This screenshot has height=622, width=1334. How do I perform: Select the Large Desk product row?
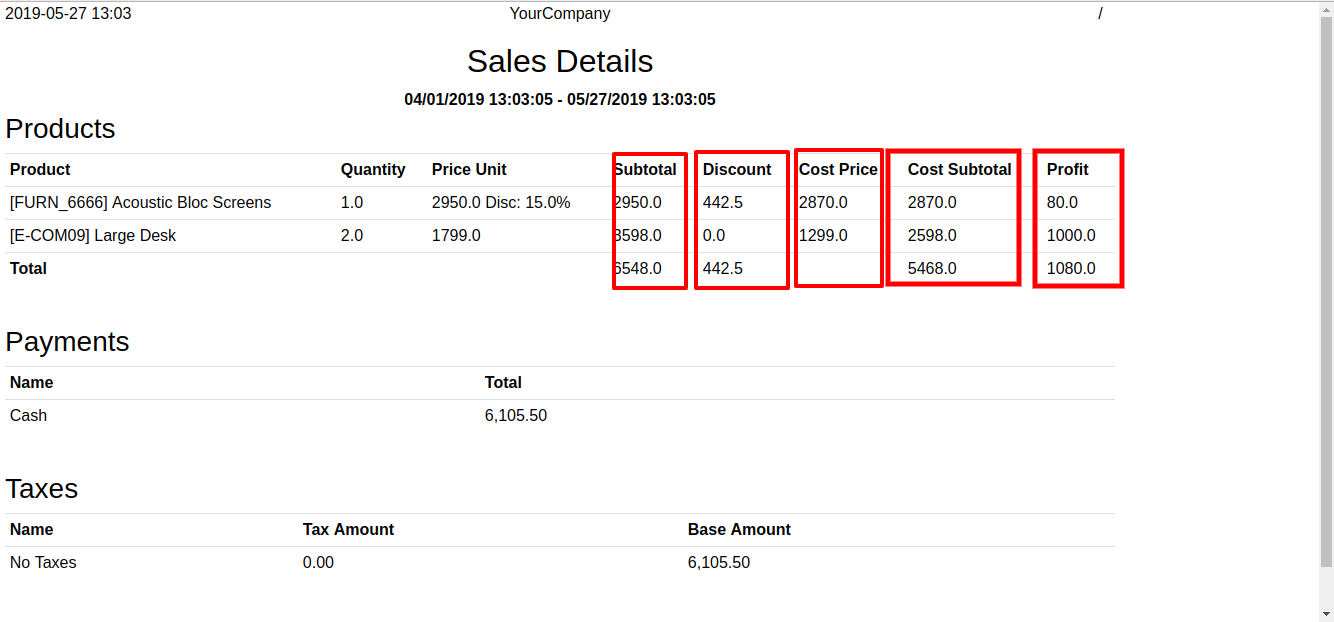560,236
